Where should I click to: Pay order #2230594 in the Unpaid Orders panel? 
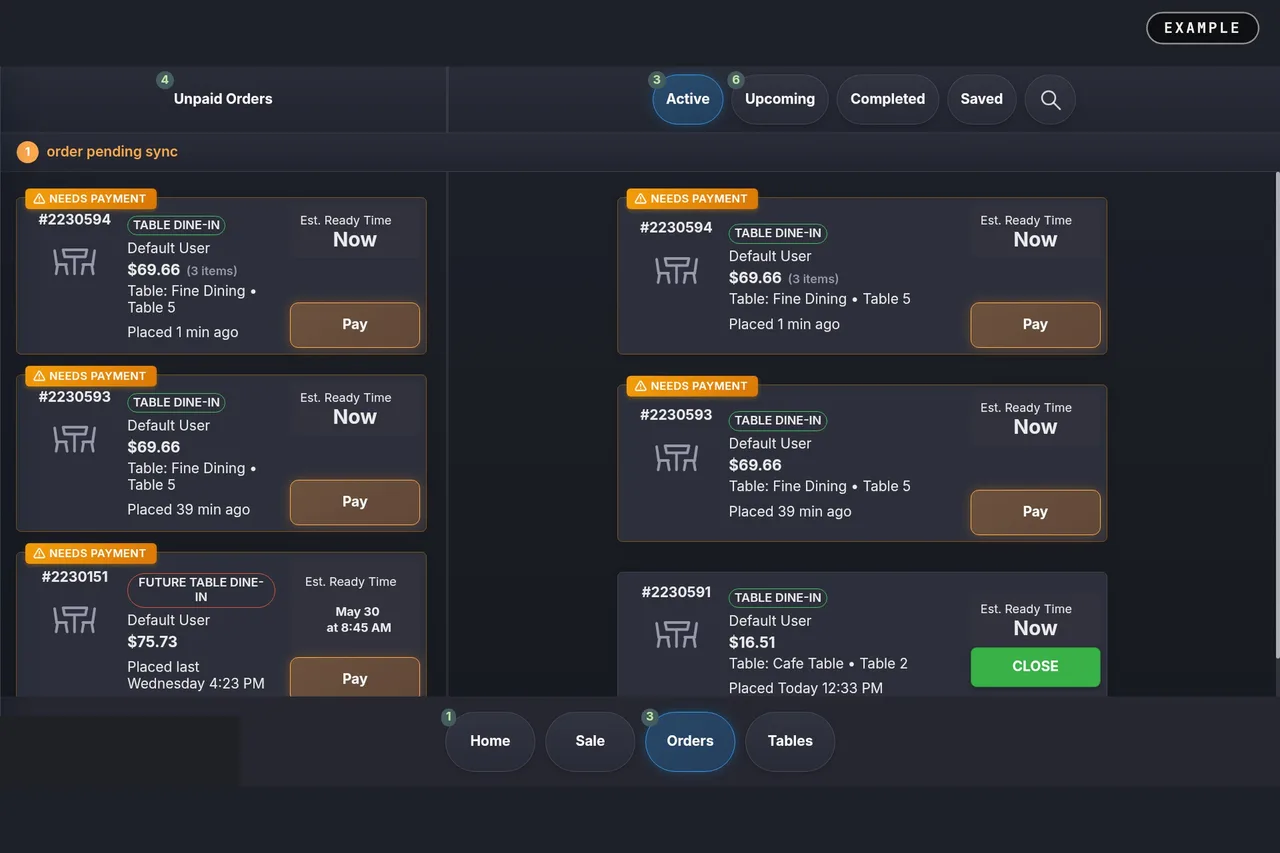point(355,325)
